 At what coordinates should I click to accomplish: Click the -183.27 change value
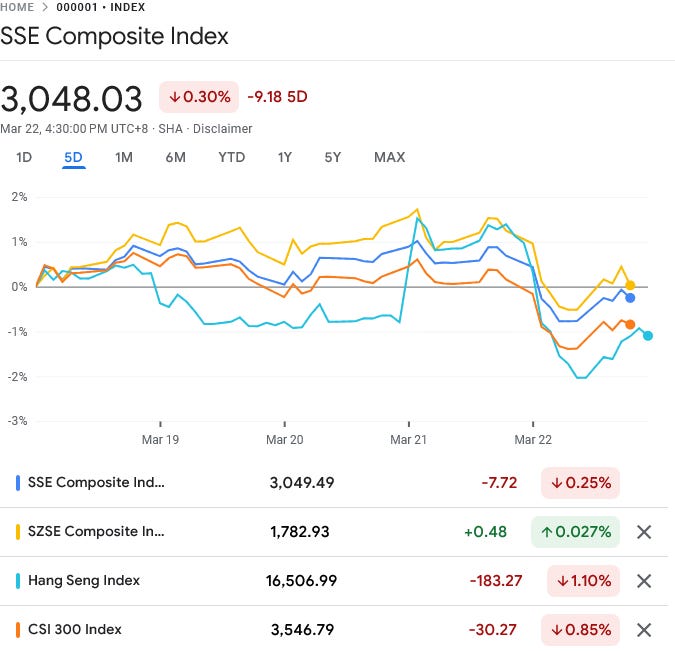[496, 581]
